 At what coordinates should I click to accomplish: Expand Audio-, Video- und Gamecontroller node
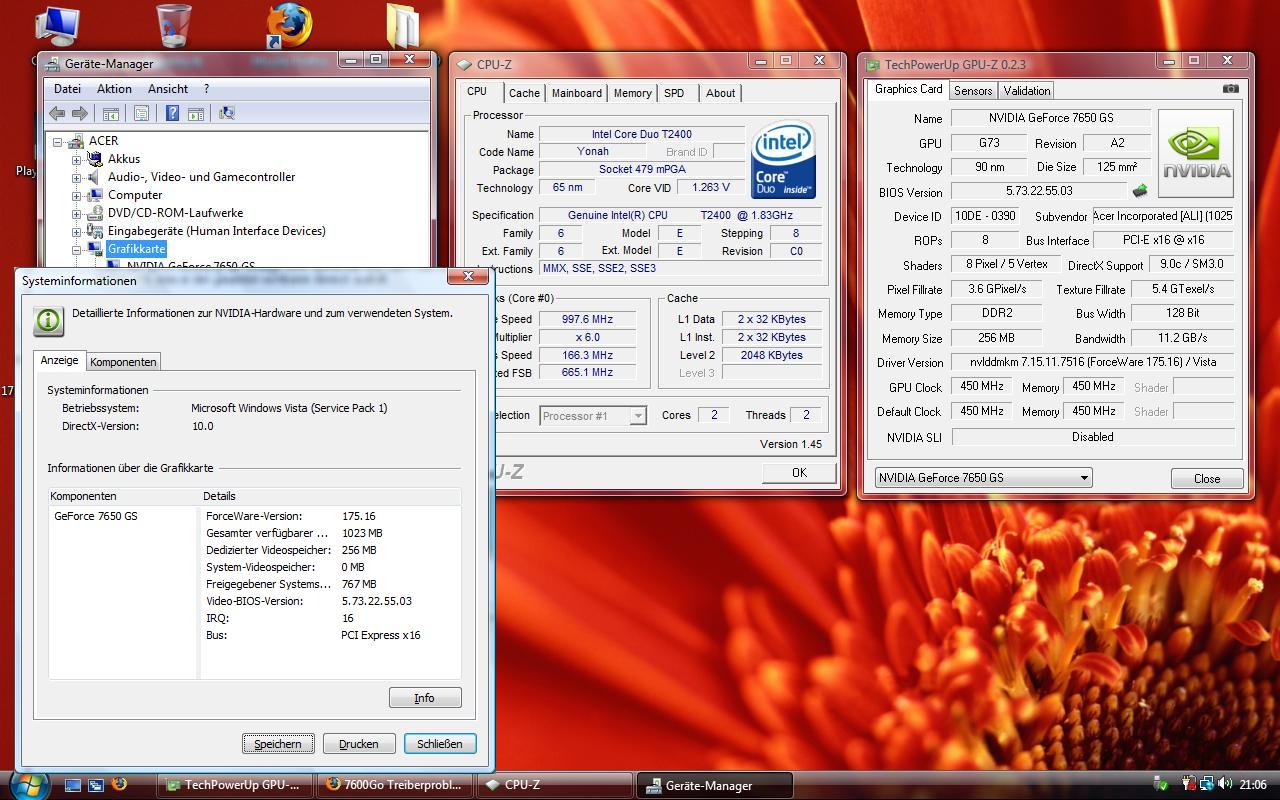[76, 177]
